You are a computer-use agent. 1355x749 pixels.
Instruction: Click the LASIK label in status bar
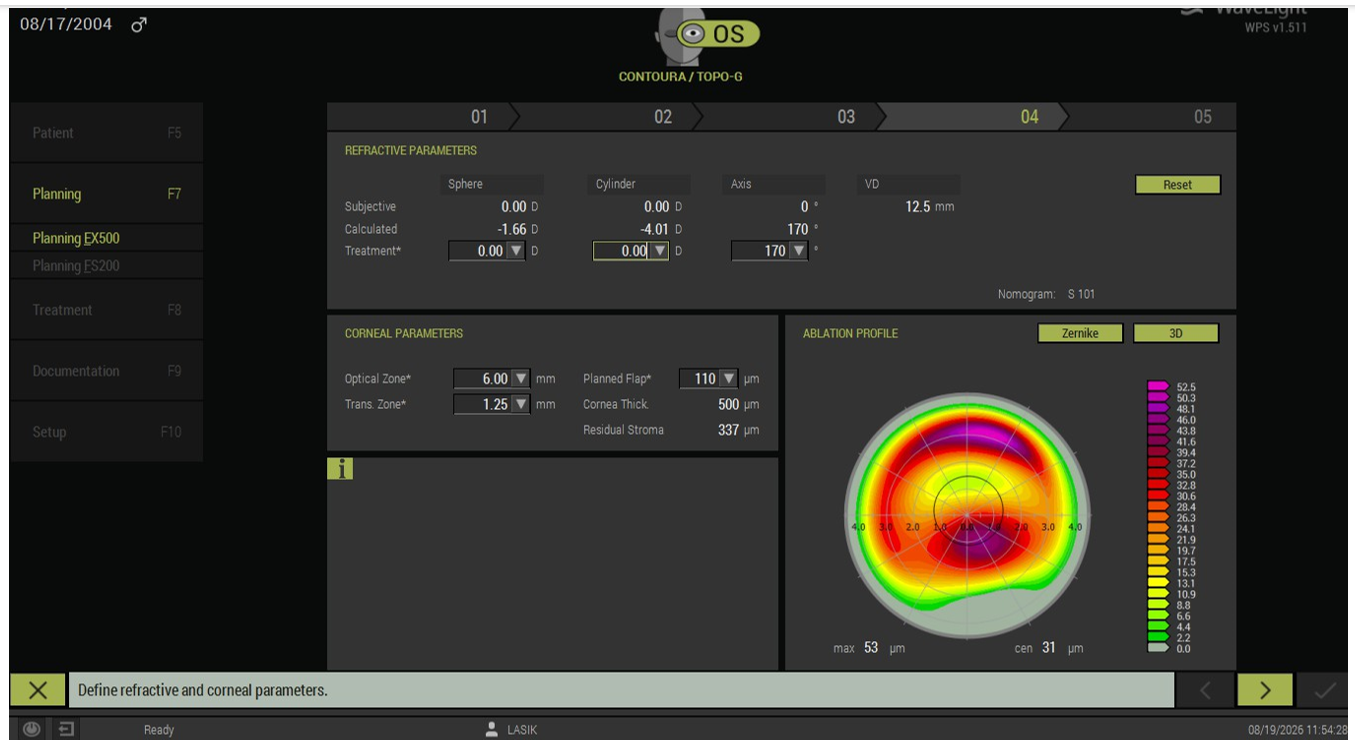522,730
